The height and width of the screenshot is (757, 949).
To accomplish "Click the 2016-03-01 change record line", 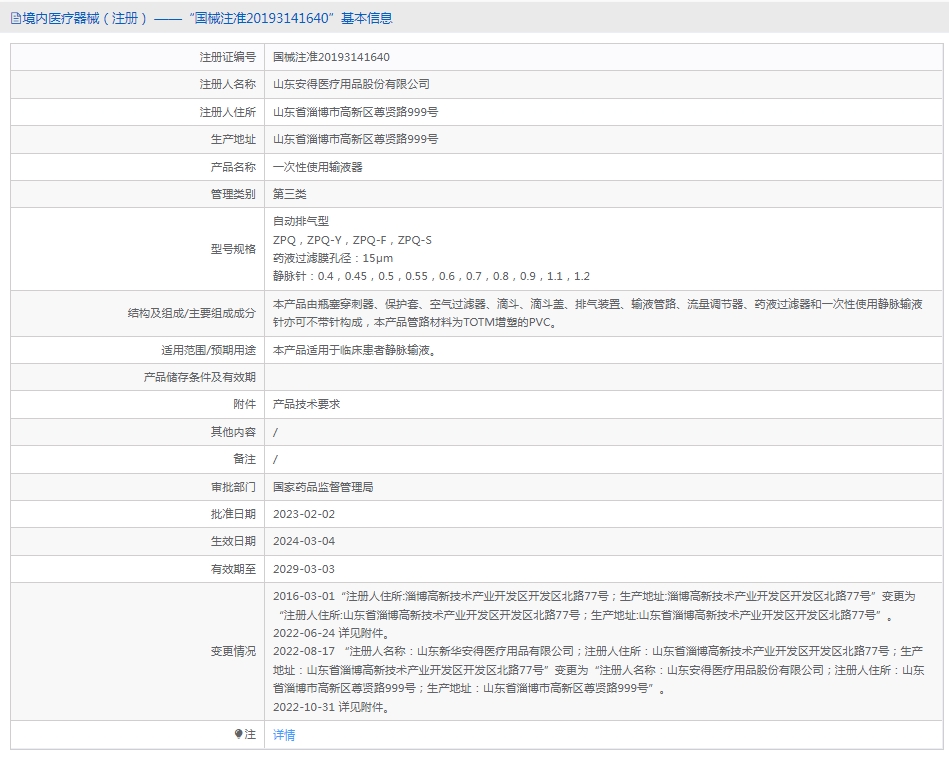I will pyautogui.click(x=594, y=606).
